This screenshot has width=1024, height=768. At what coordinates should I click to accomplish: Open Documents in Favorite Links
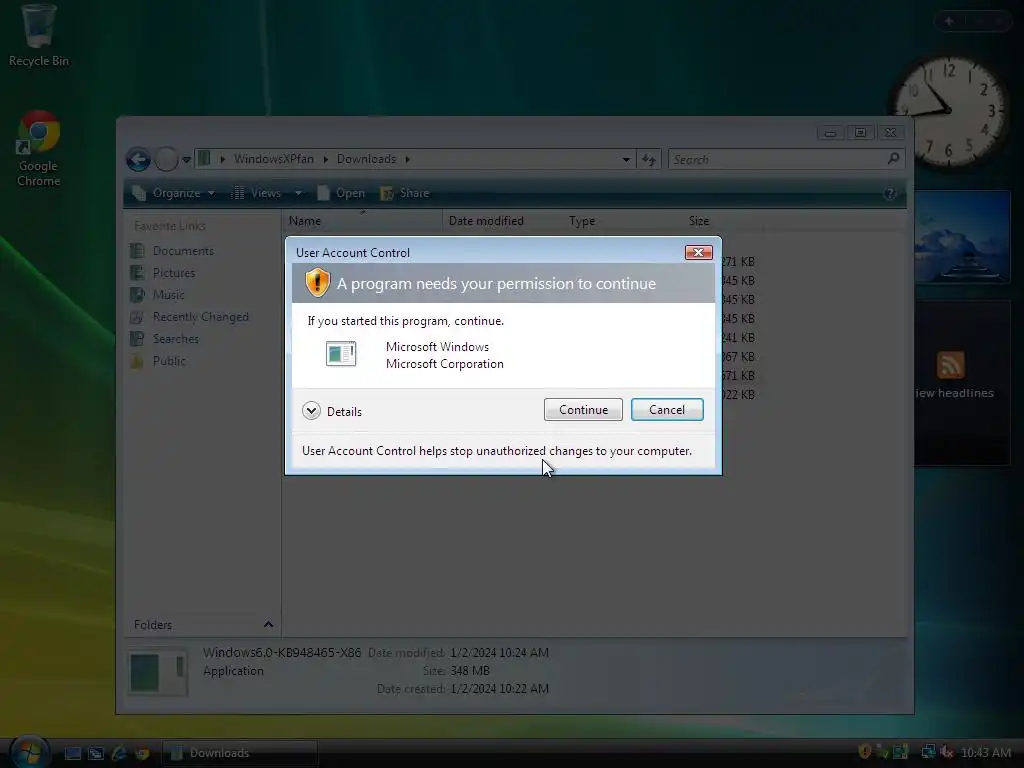[x=183, y=251]
